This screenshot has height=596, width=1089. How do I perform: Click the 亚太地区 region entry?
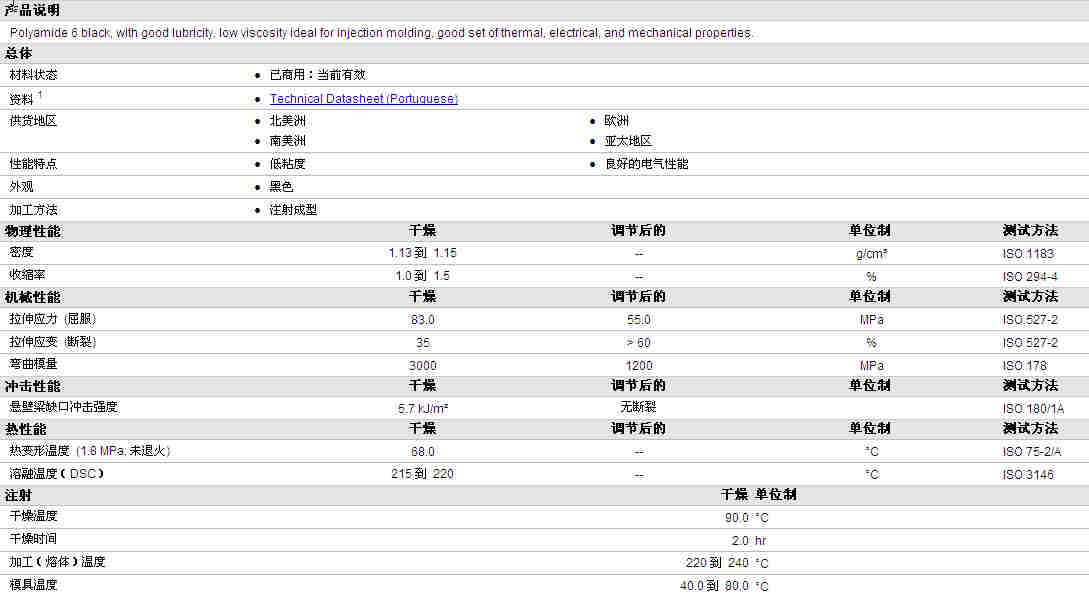coord(628,141)
